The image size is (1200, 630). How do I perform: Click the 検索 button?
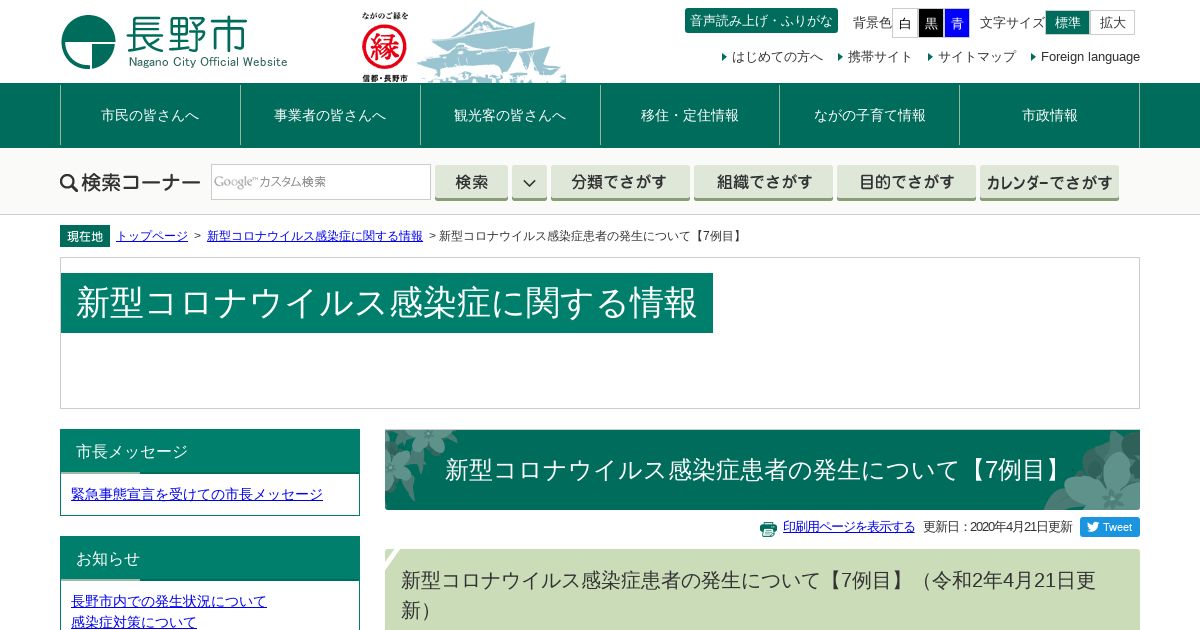(472, 182)
